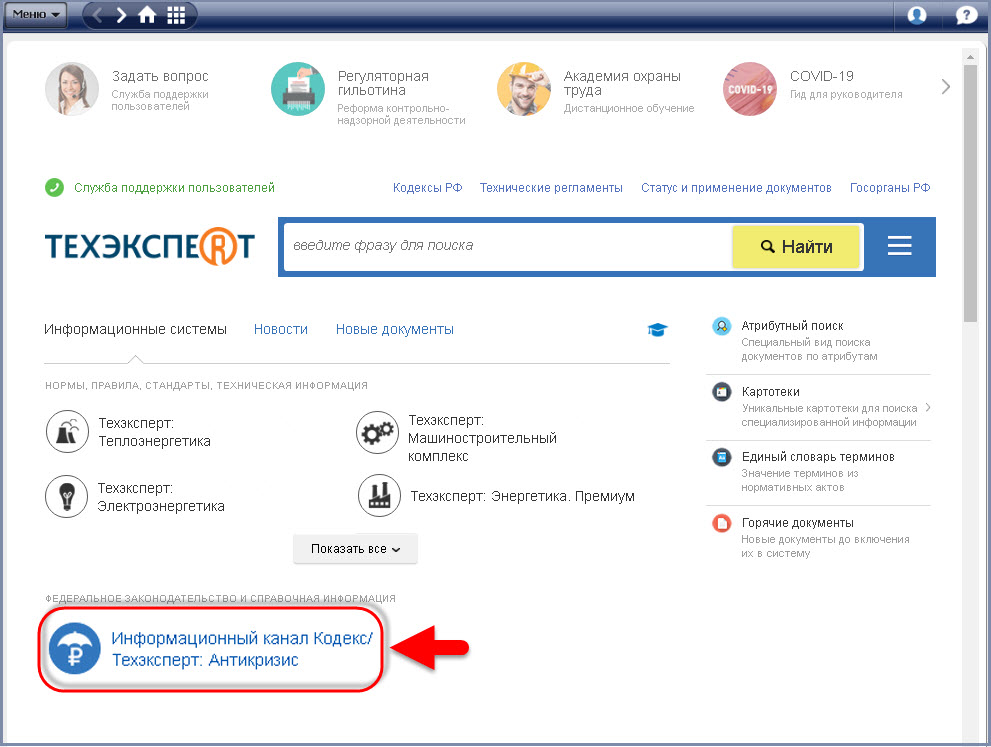Viewport: 991px width, 747px height.
Task: Switch to the Новые документы tab
Action: click(394, 329)
